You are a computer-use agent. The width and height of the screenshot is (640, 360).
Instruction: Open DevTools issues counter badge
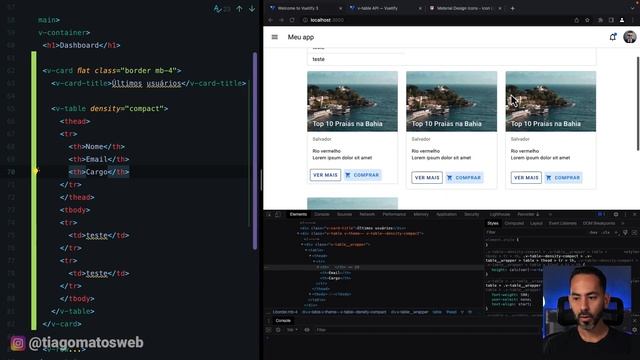(601, 214)
